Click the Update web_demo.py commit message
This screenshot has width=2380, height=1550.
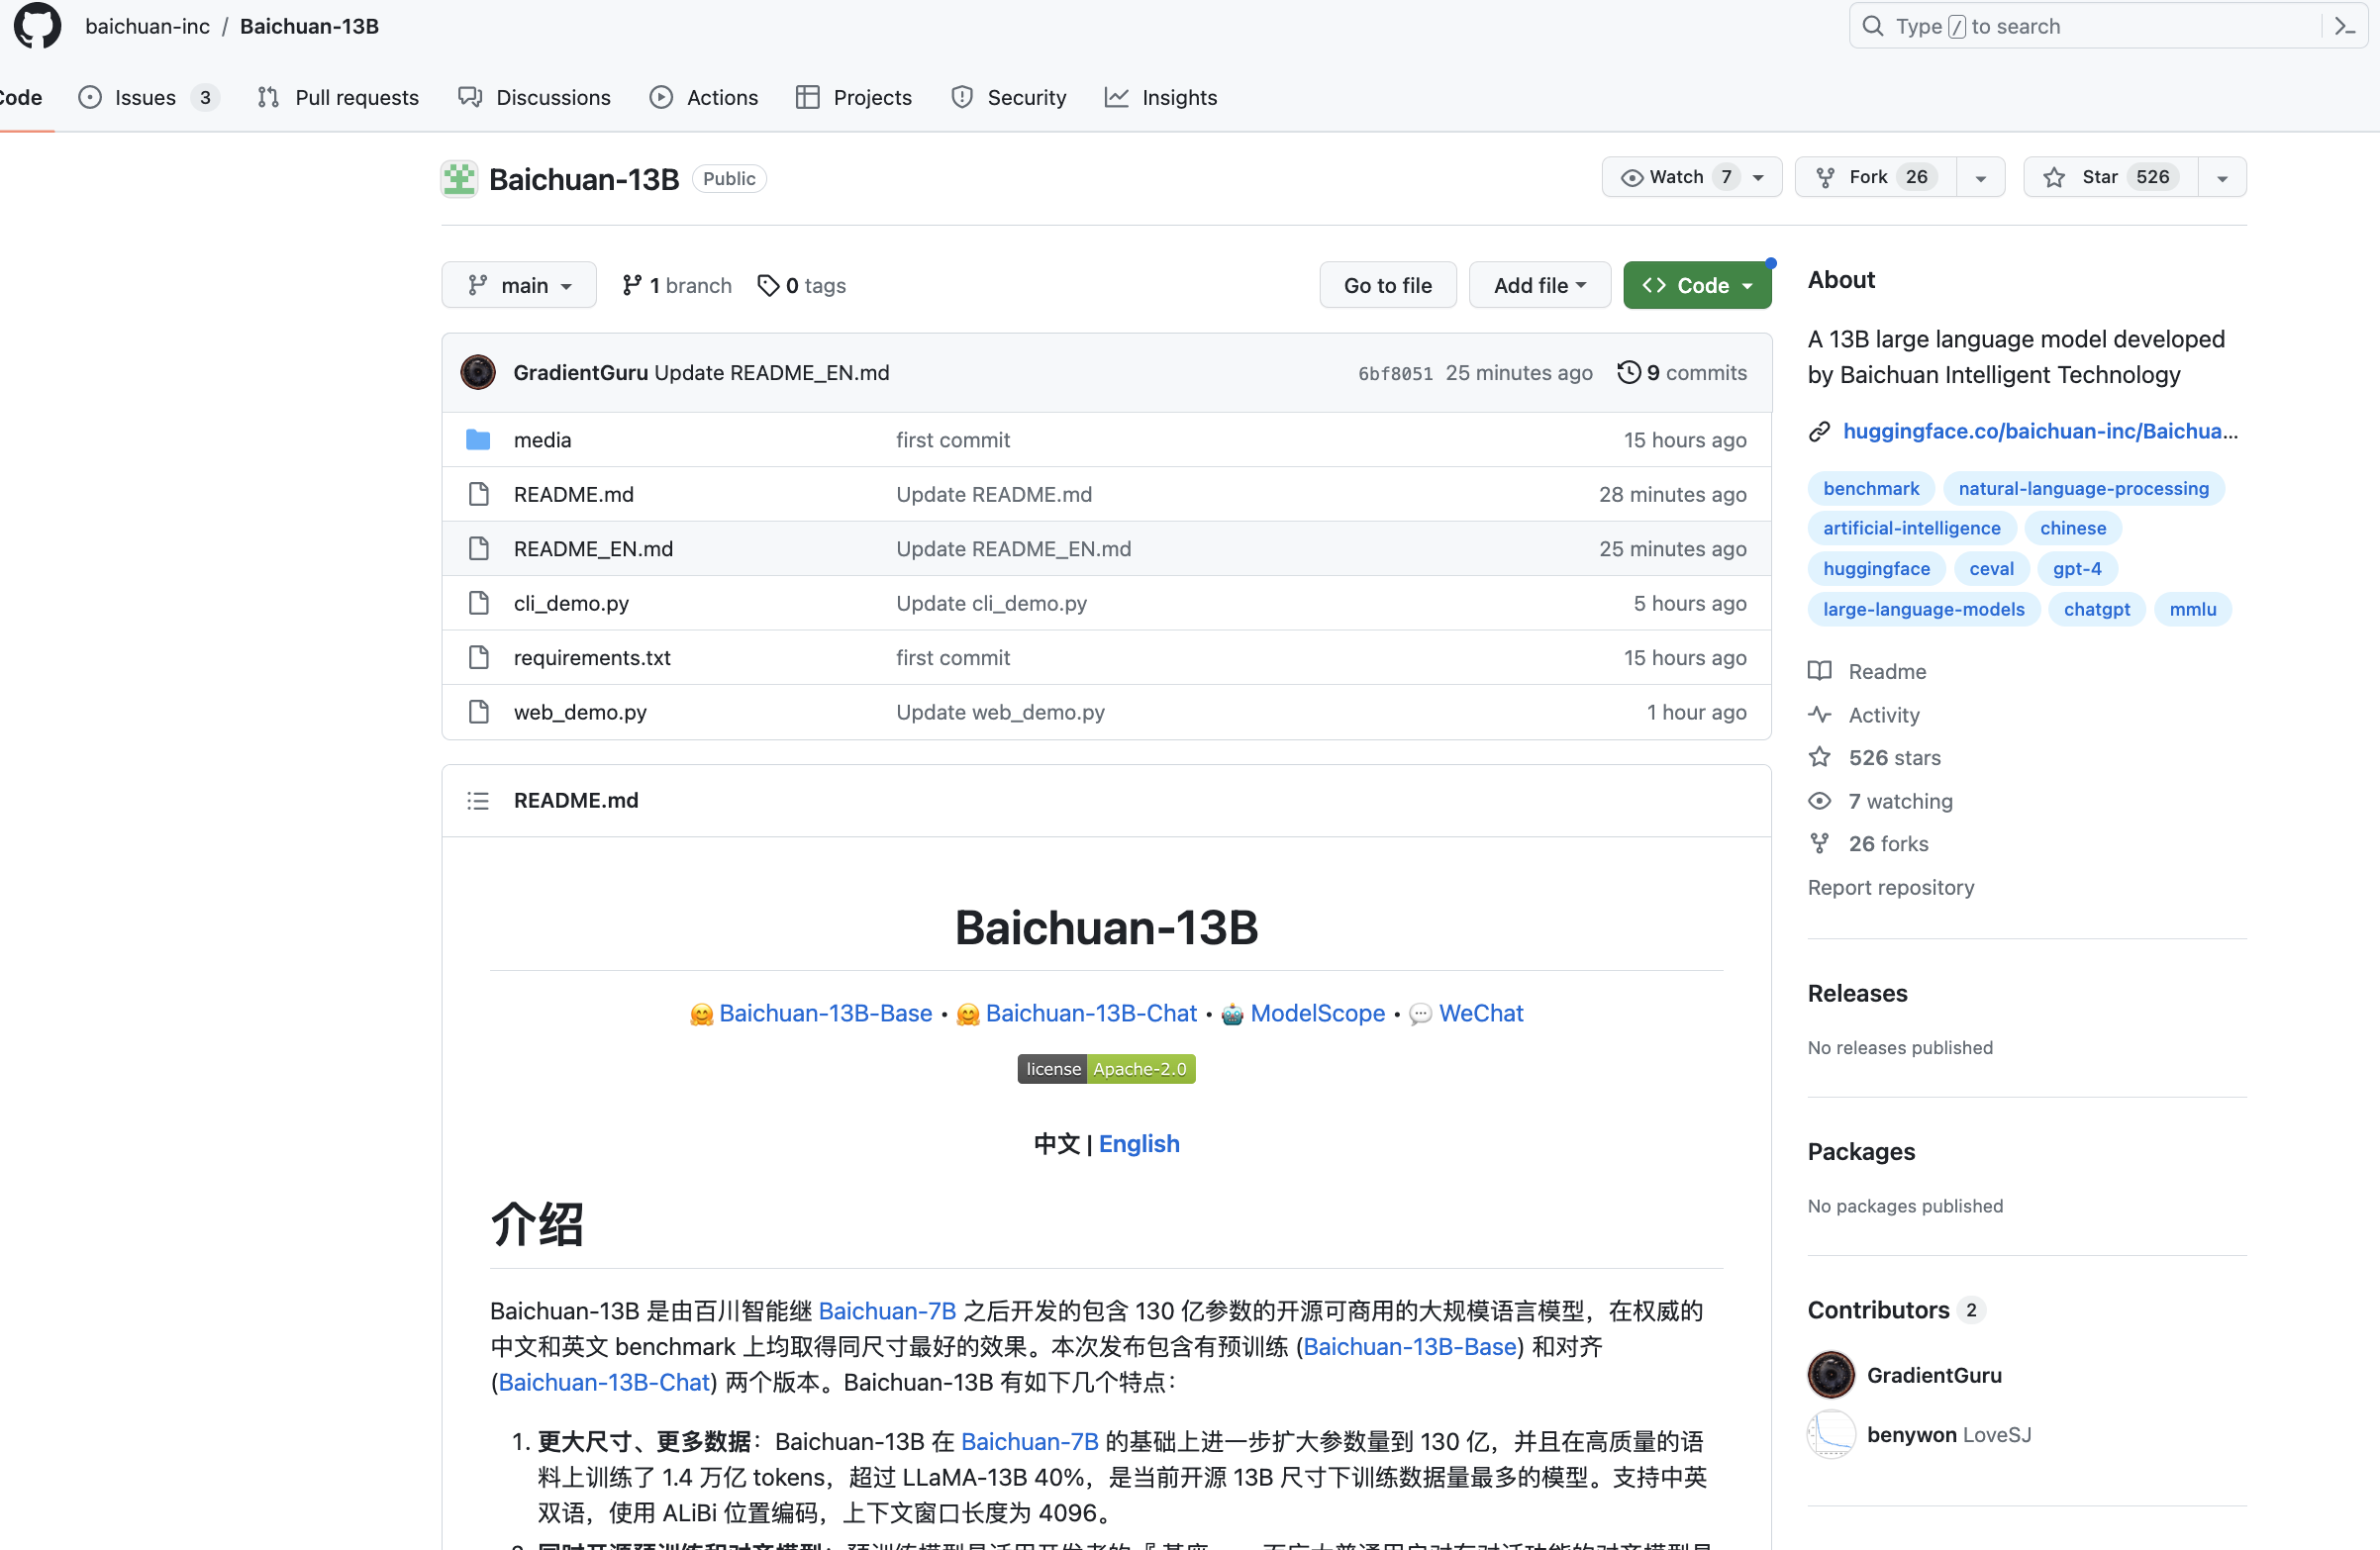[1000, 712]
